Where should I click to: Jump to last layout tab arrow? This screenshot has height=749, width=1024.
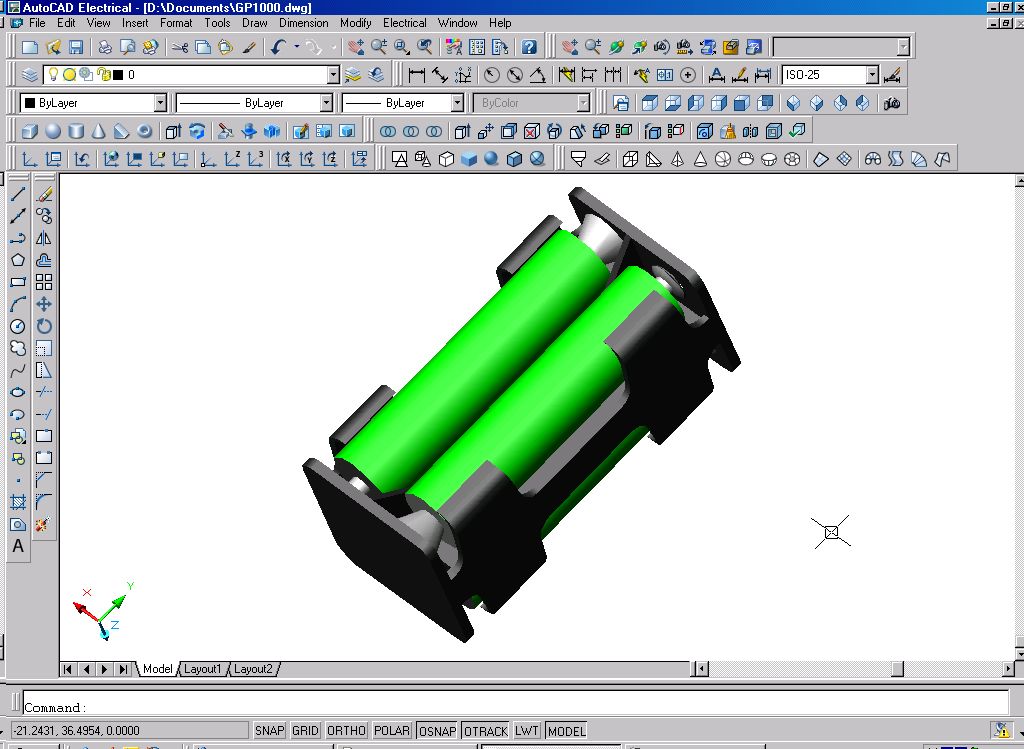pos(123,669)
